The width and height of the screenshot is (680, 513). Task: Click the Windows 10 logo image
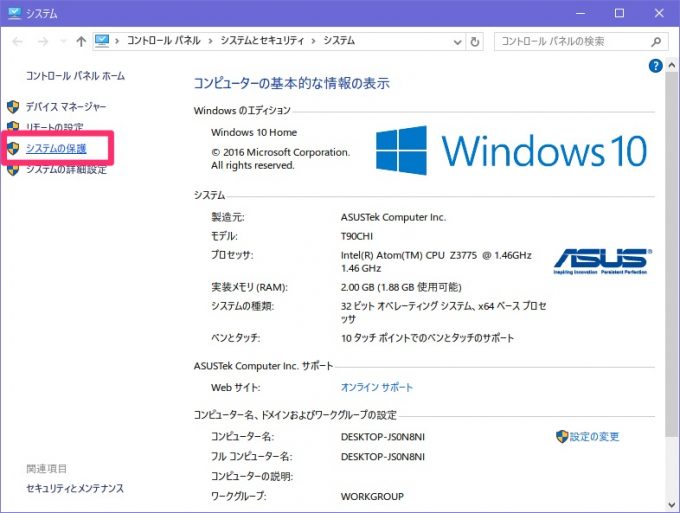coord(512,150)
